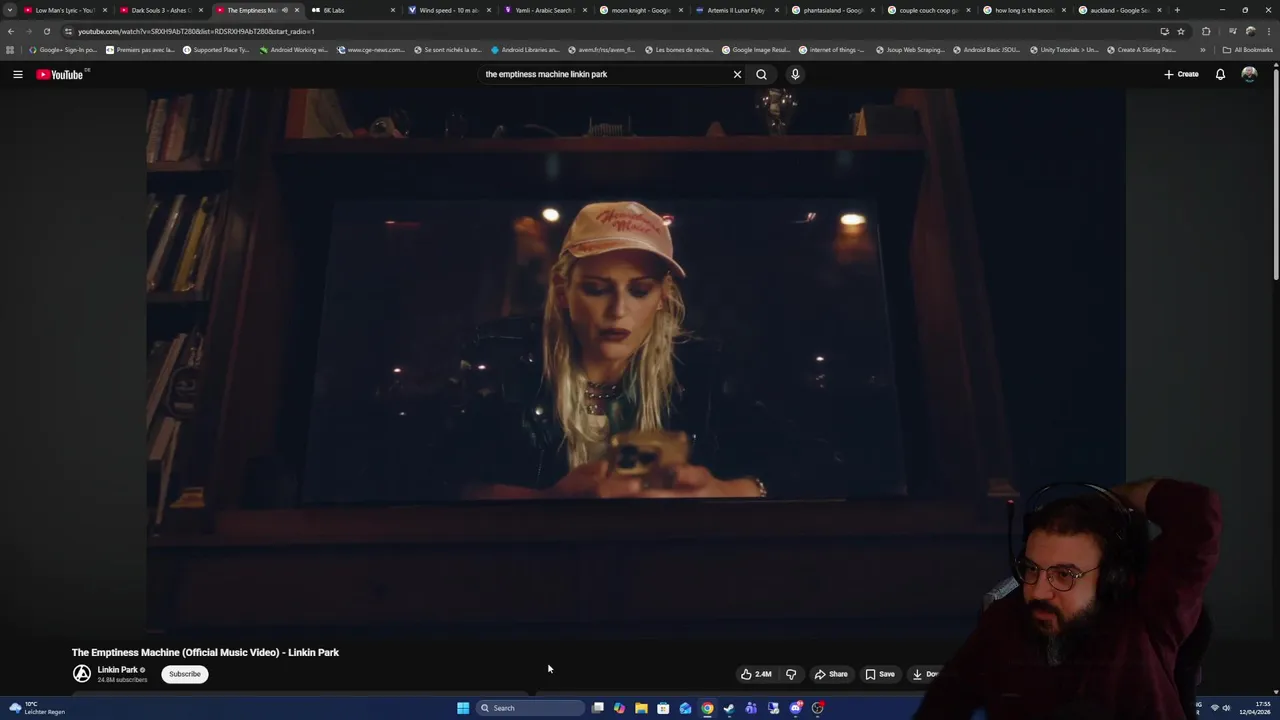This screenshot has height=720, width=1280.
Task: Clear the YouTube search query
Action: [737, 74]
